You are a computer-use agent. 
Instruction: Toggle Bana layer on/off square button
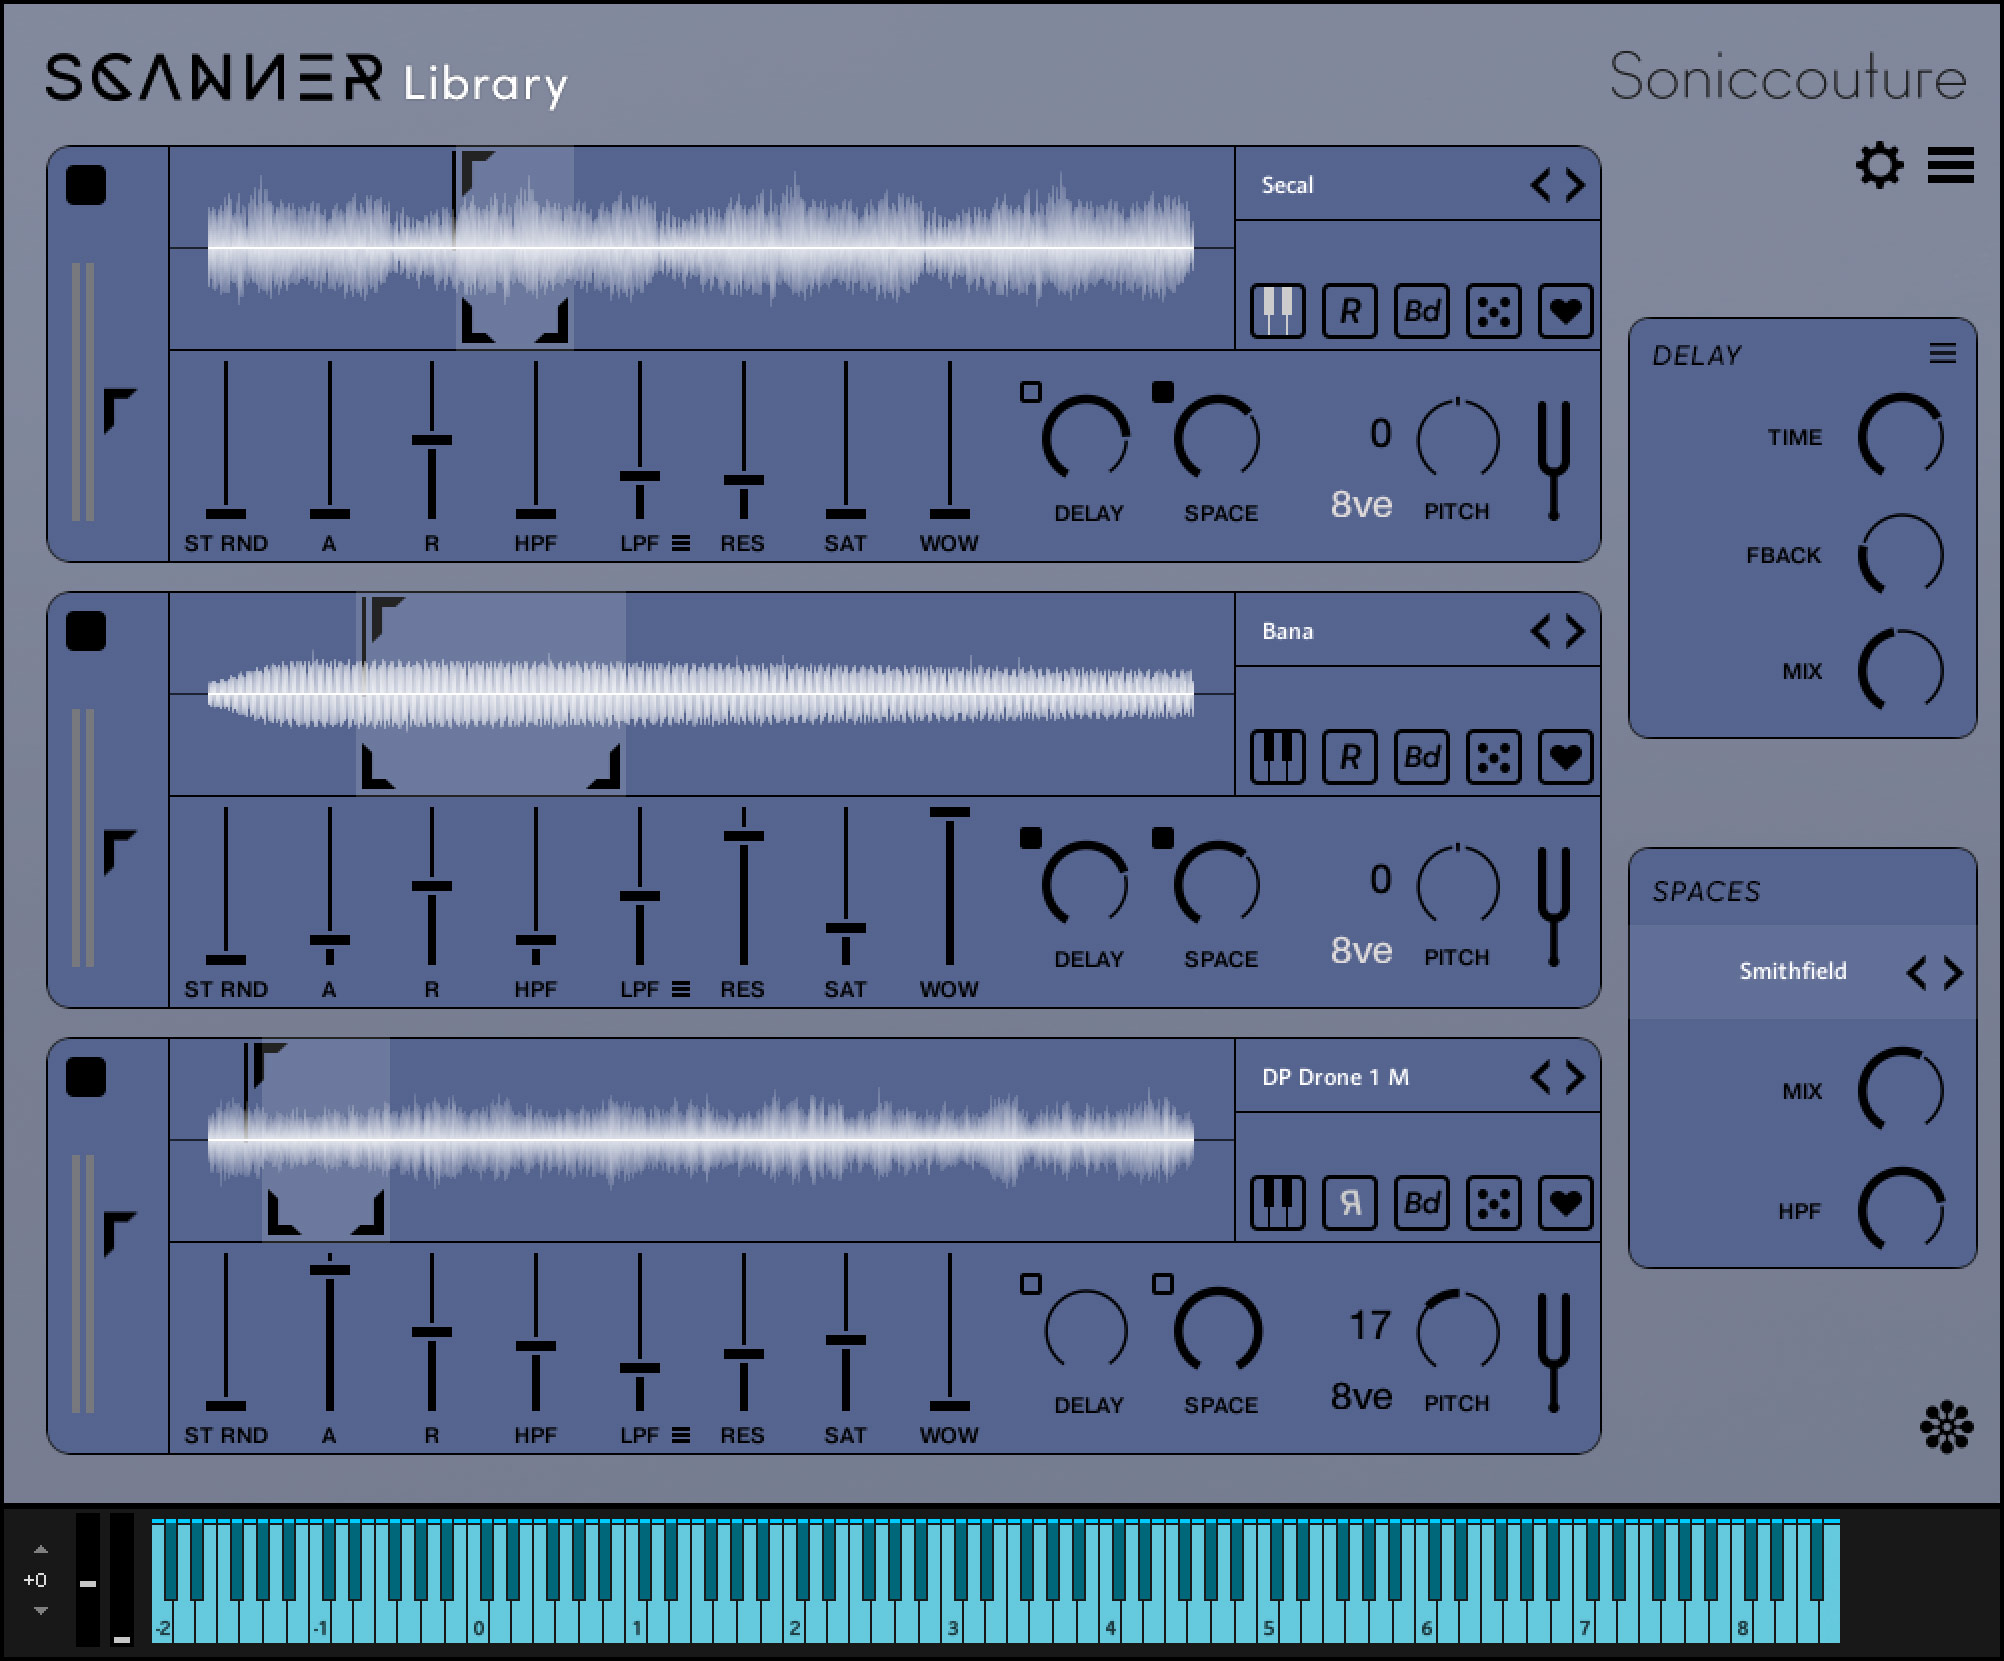pos(86,632)
